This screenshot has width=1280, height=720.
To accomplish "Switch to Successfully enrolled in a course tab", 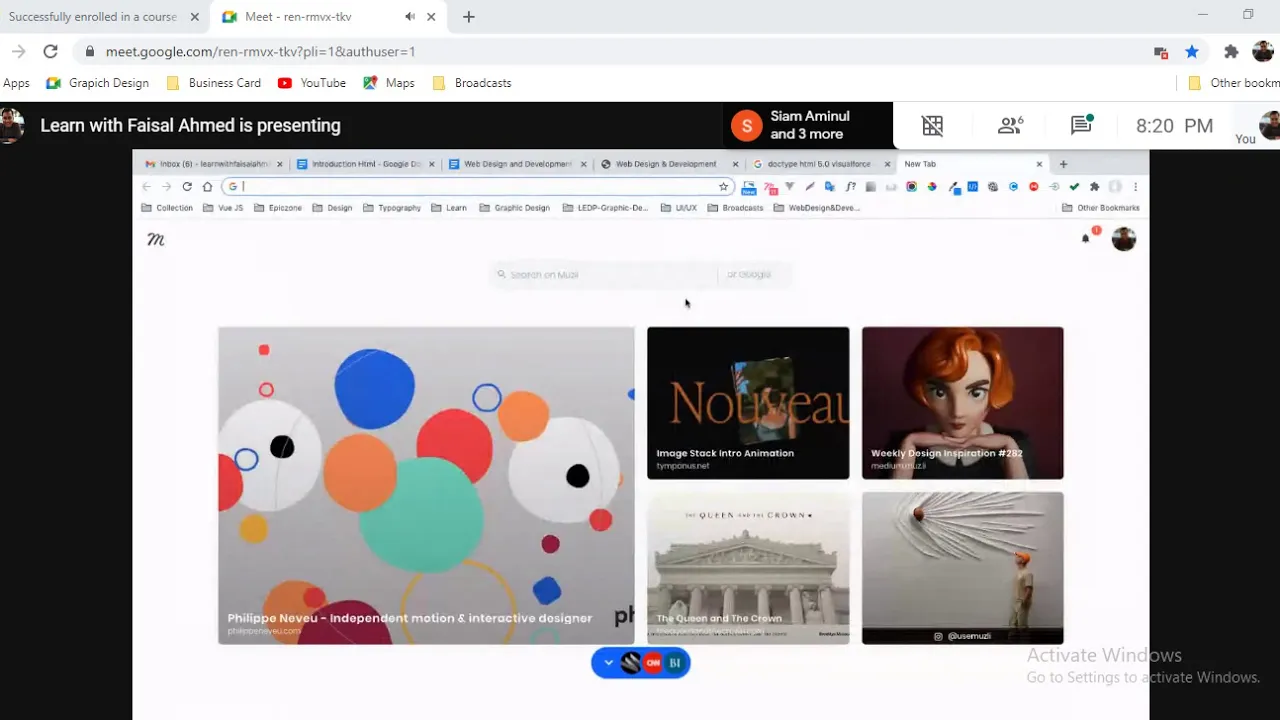I will (92, 16).
